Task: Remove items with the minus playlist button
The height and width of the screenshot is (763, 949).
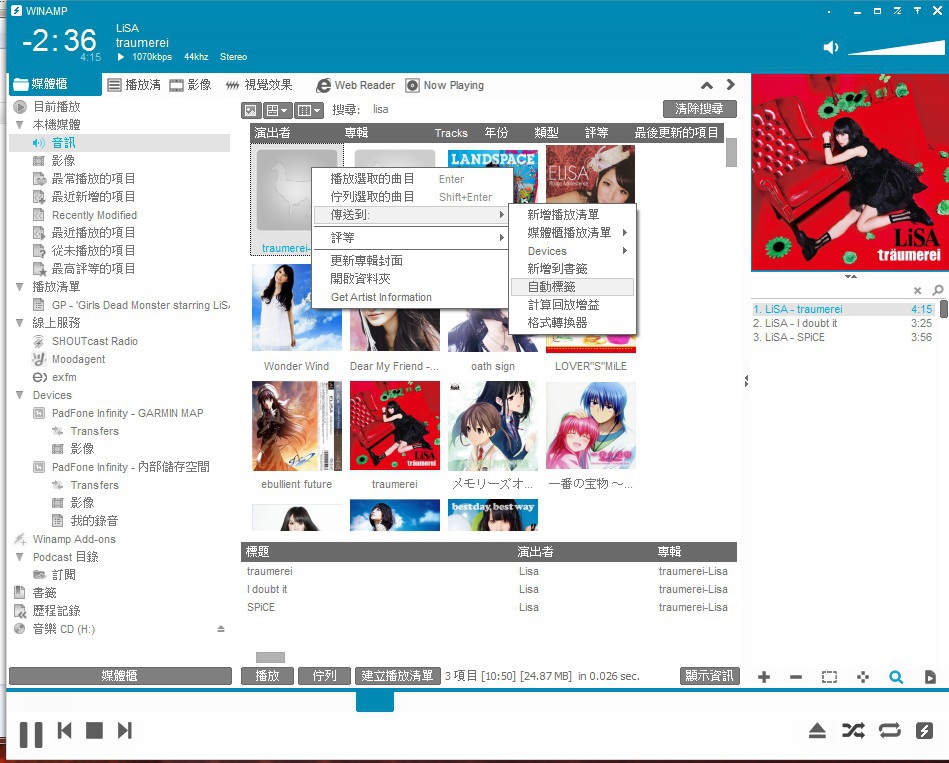Action: pyautogui.click(x=796, y=677)
